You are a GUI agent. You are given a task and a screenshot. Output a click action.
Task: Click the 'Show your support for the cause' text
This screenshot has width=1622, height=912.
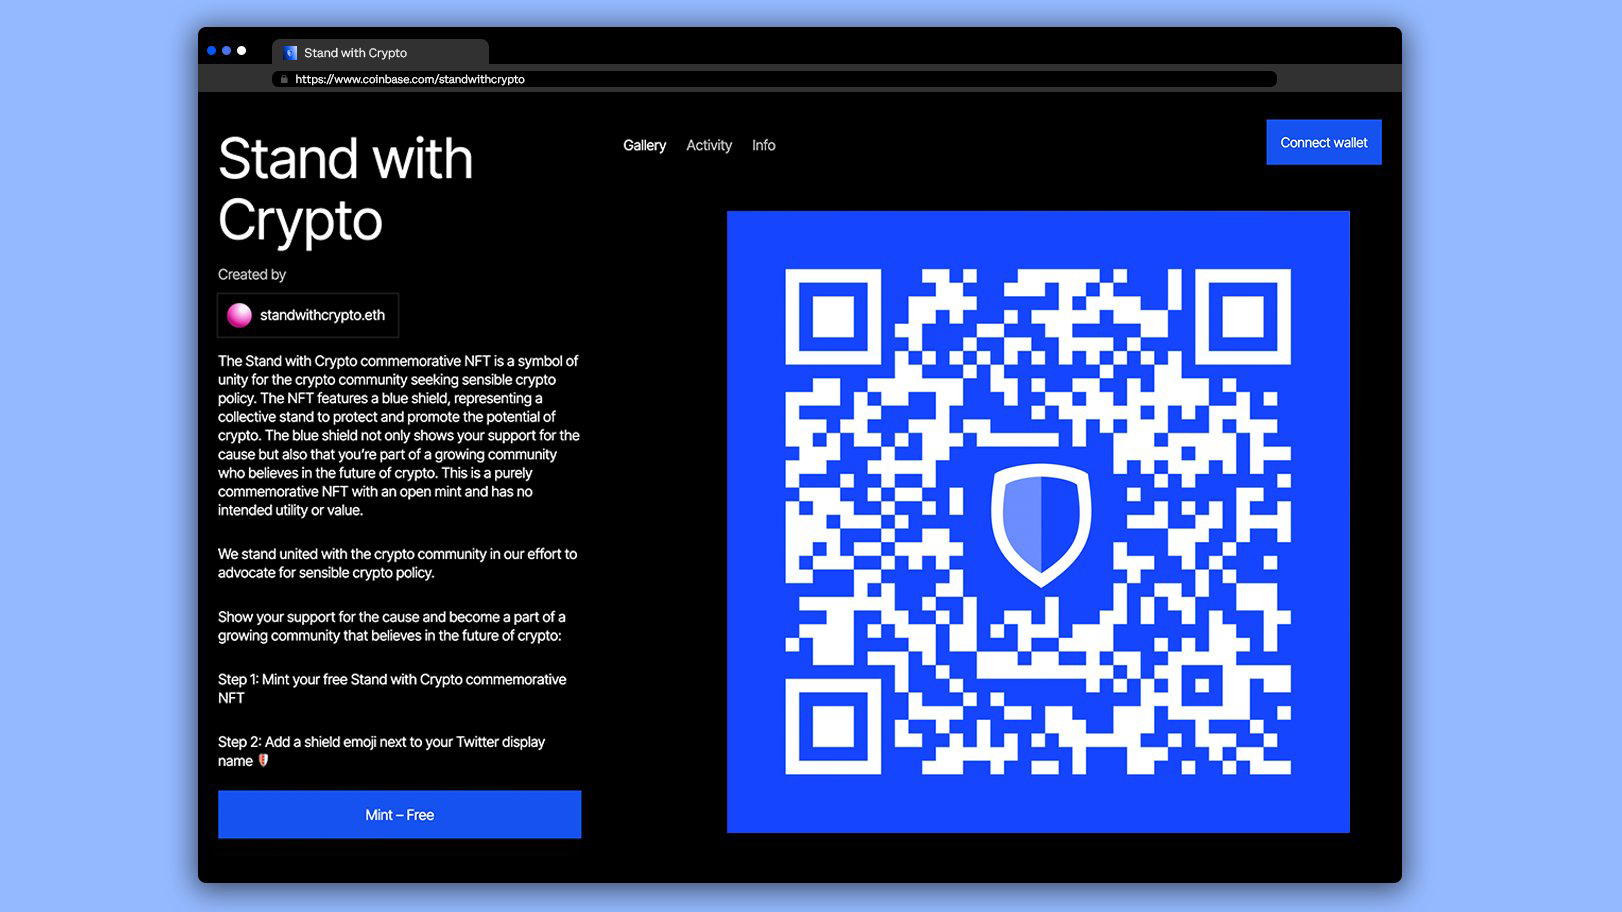click(391, 626)
